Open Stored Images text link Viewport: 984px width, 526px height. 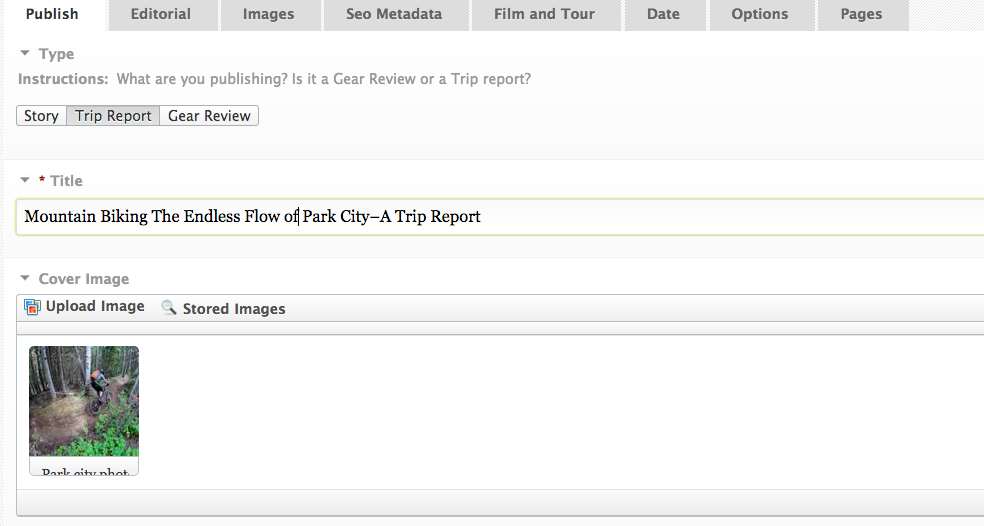coord(234,309)
